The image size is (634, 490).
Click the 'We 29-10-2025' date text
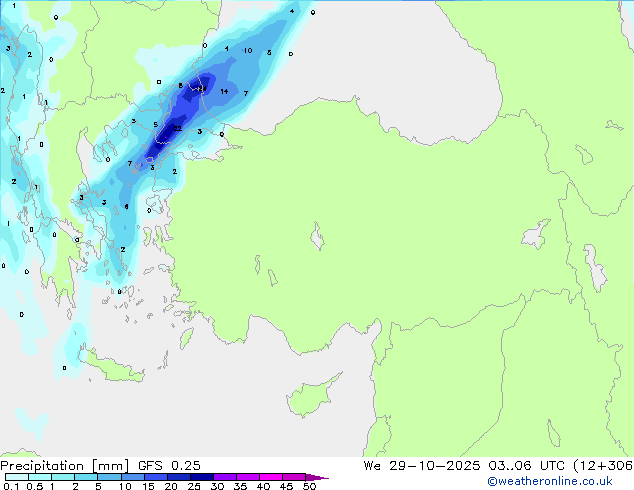point(422,465)
